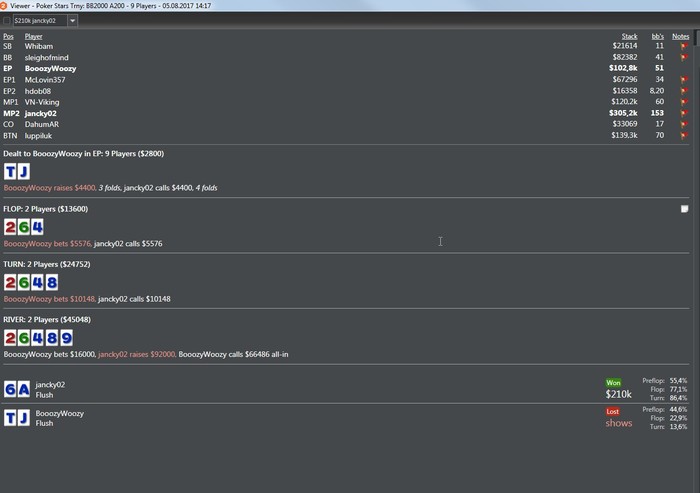Sort by Stack column header

tap(629, 36)
